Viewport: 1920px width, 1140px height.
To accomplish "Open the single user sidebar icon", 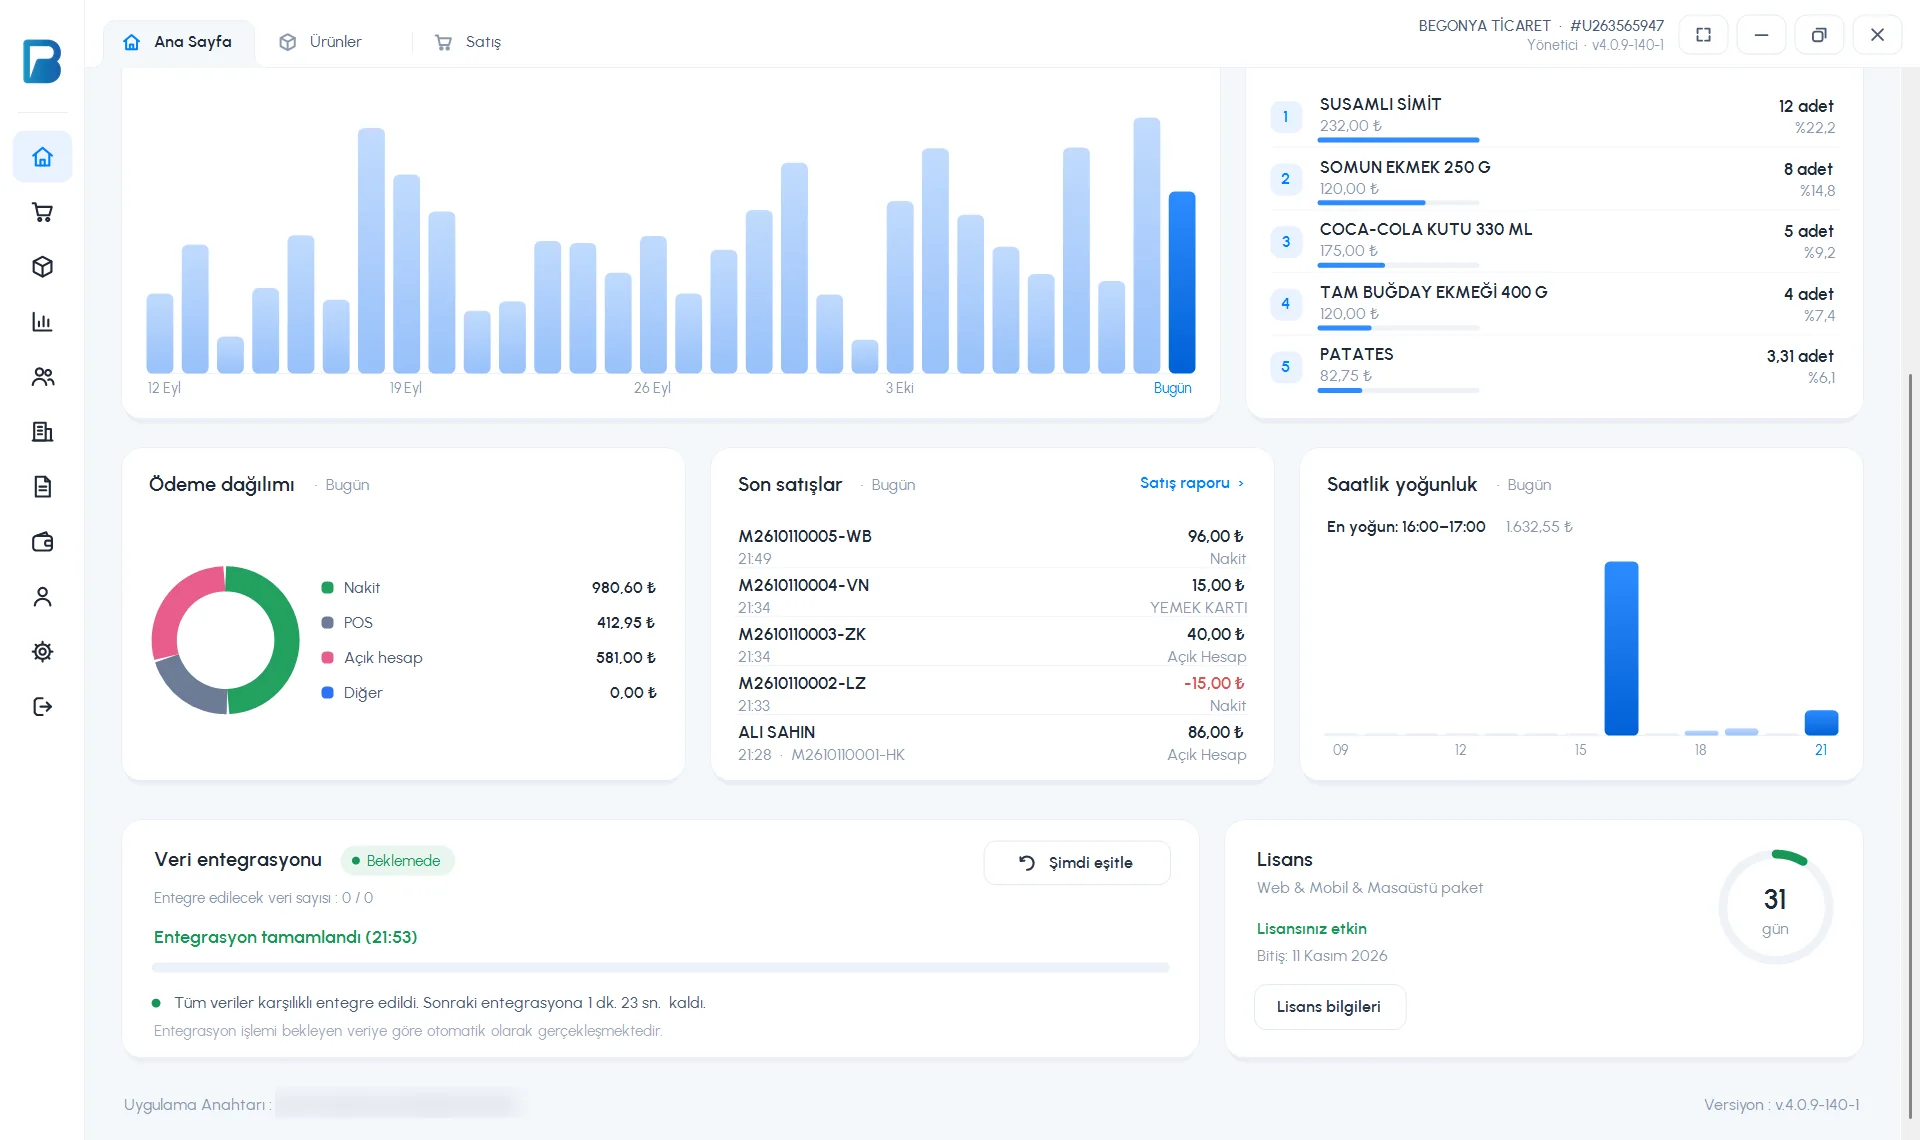I will coord(42,597).
